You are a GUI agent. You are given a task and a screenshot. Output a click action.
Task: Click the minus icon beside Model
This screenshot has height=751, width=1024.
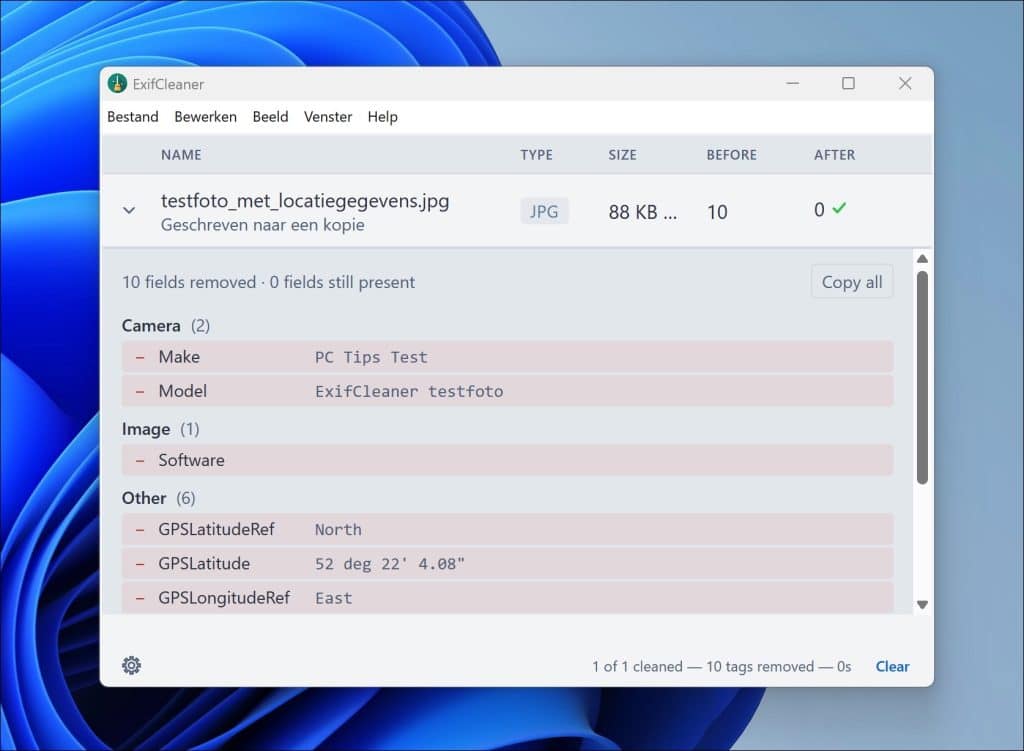pyautogui.click(x=140, y=392)
